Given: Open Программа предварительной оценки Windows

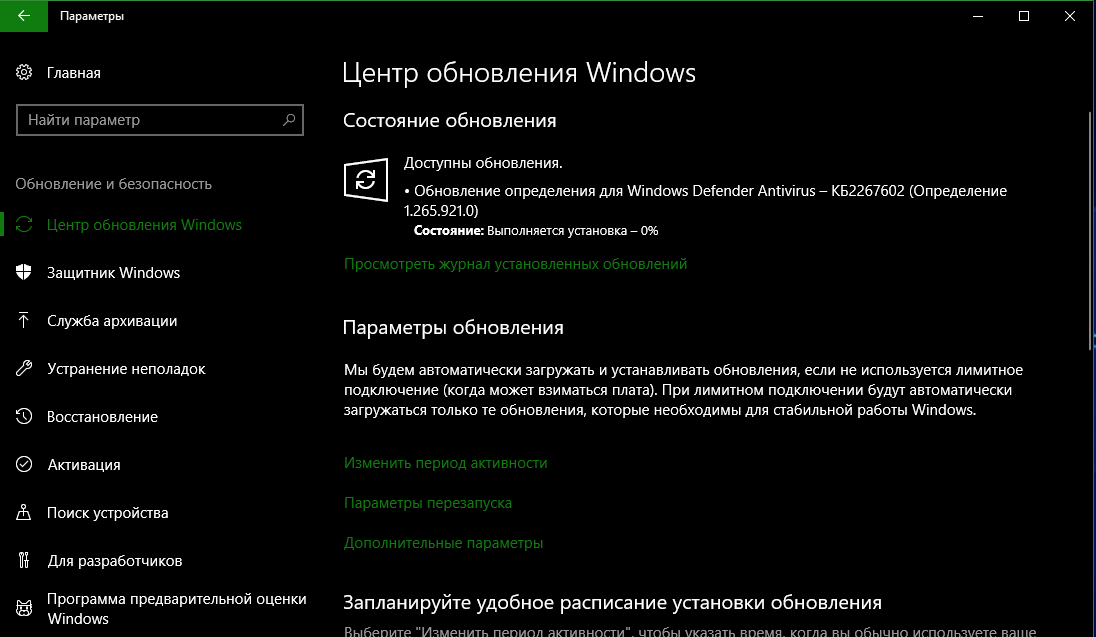Looking at the screenshot, I should (176, 608).
